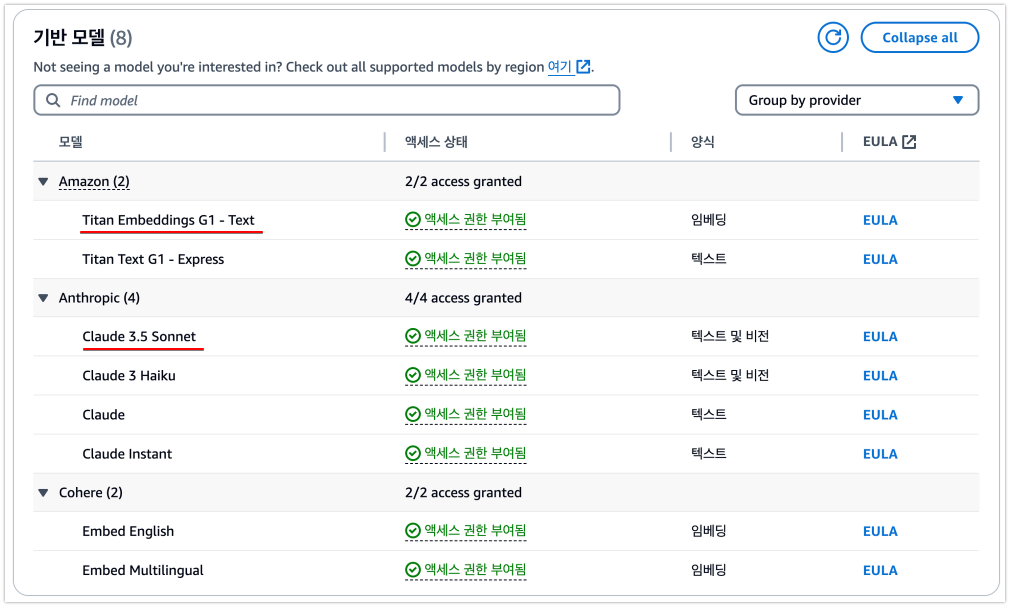1010x607 pixels.
Task: Click the EULA header external link icon
Action: 909,142
